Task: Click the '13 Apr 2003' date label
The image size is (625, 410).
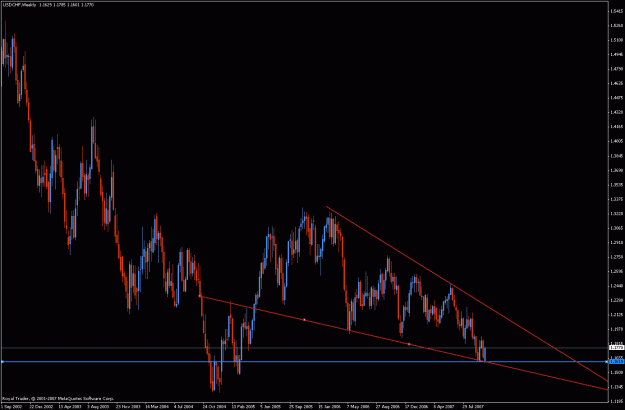Action: (x=70, y=407)
